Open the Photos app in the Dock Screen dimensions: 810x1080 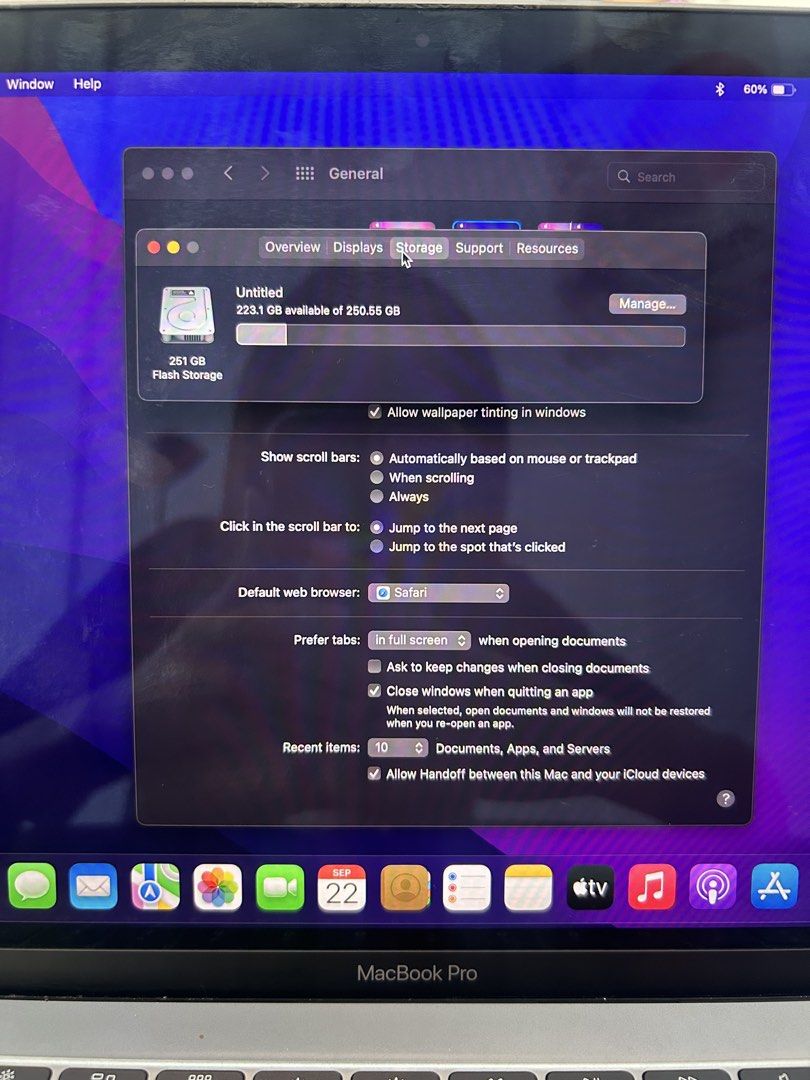click(x=217, y=887)
